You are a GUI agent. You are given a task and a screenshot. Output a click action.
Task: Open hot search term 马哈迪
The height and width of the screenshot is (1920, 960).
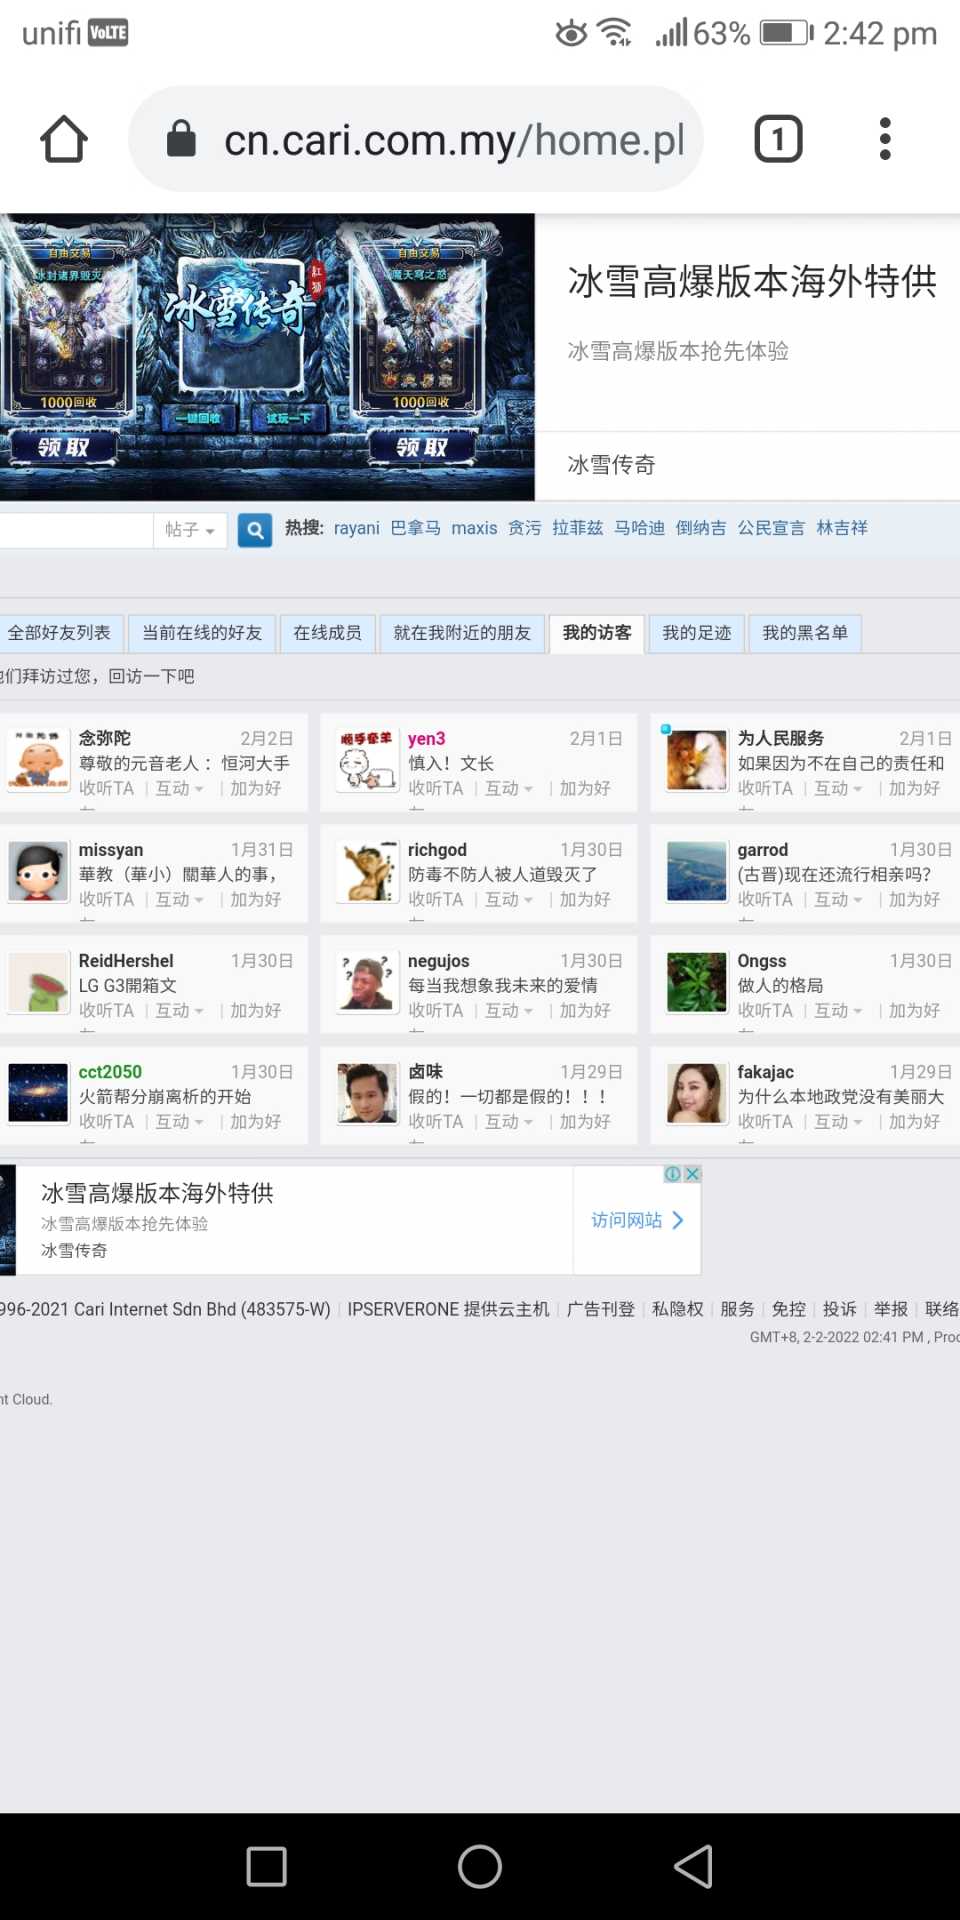point(639,528)
